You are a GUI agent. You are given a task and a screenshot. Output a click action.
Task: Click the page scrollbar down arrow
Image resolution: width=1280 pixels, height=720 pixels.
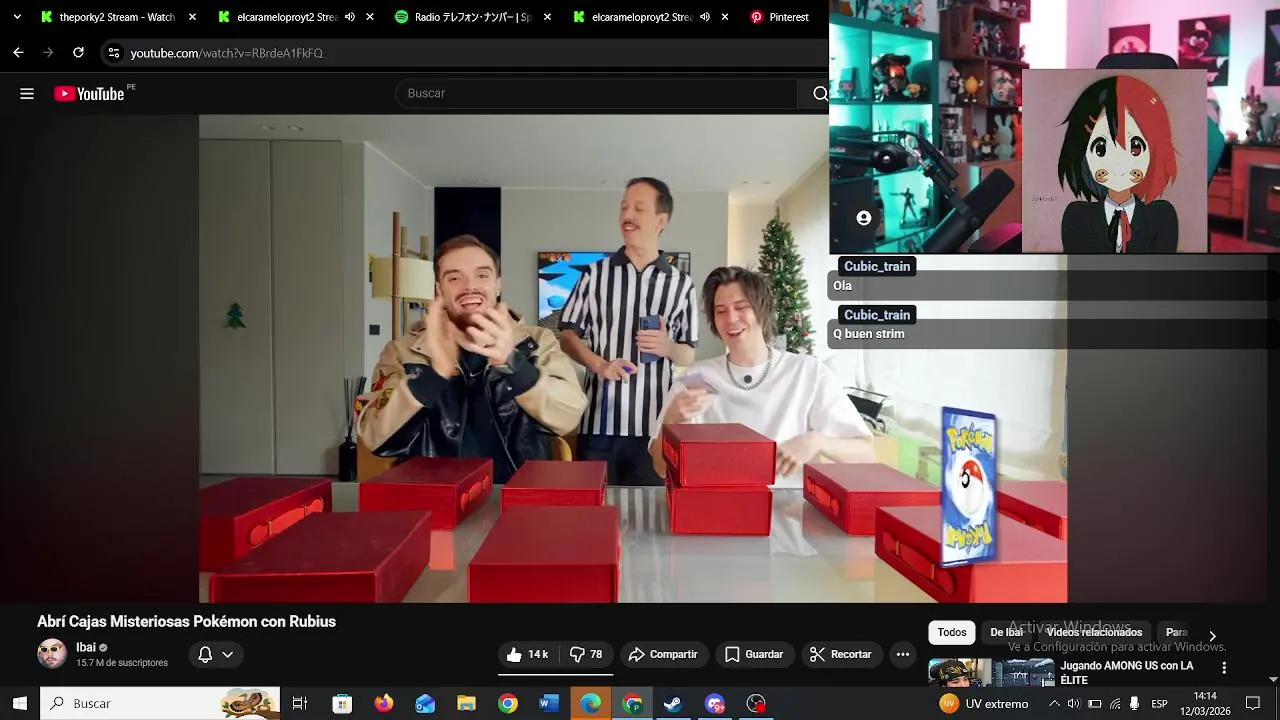coord(1273,679)
